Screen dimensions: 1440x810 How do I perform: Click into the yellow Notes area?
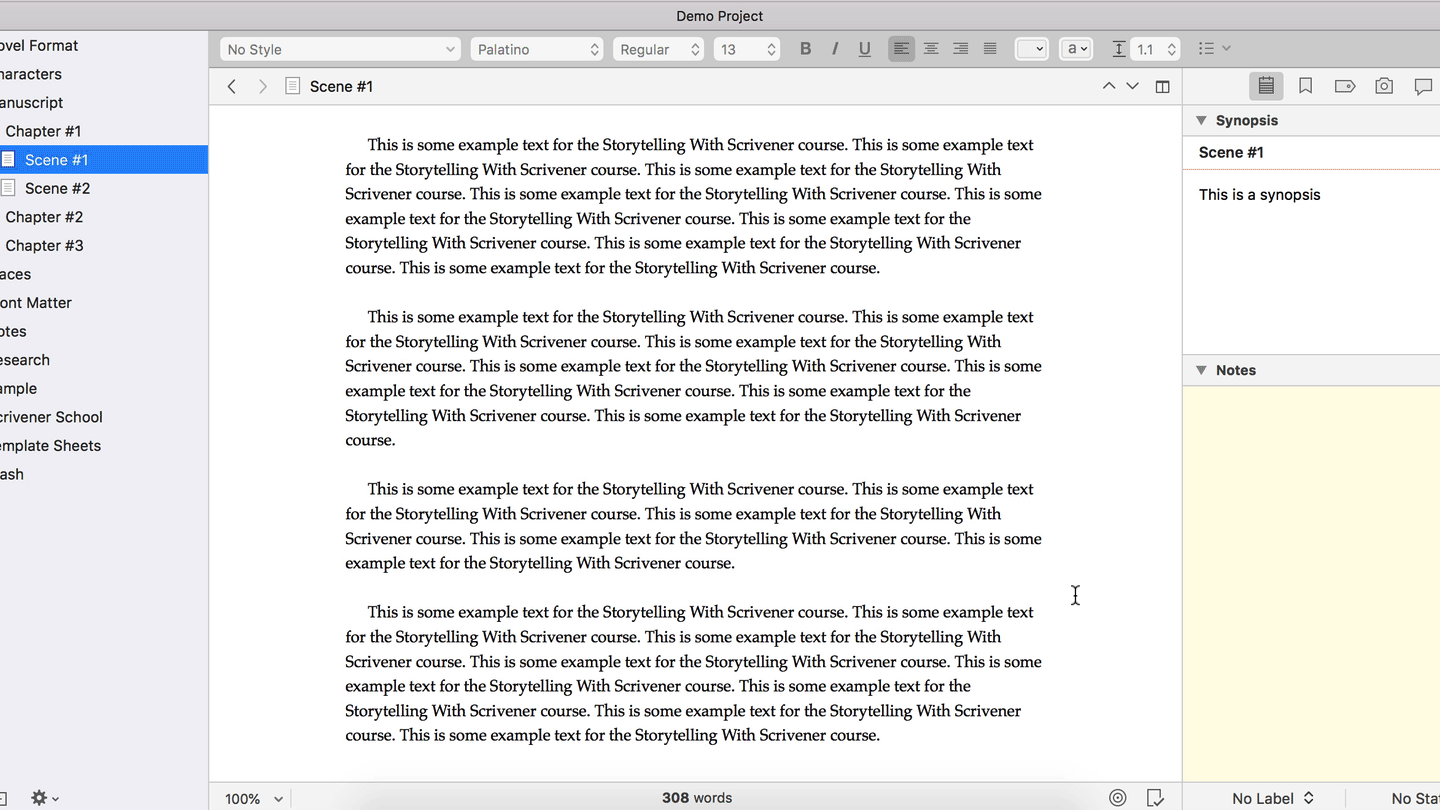pyautogui.click(x=1311, y=583)
